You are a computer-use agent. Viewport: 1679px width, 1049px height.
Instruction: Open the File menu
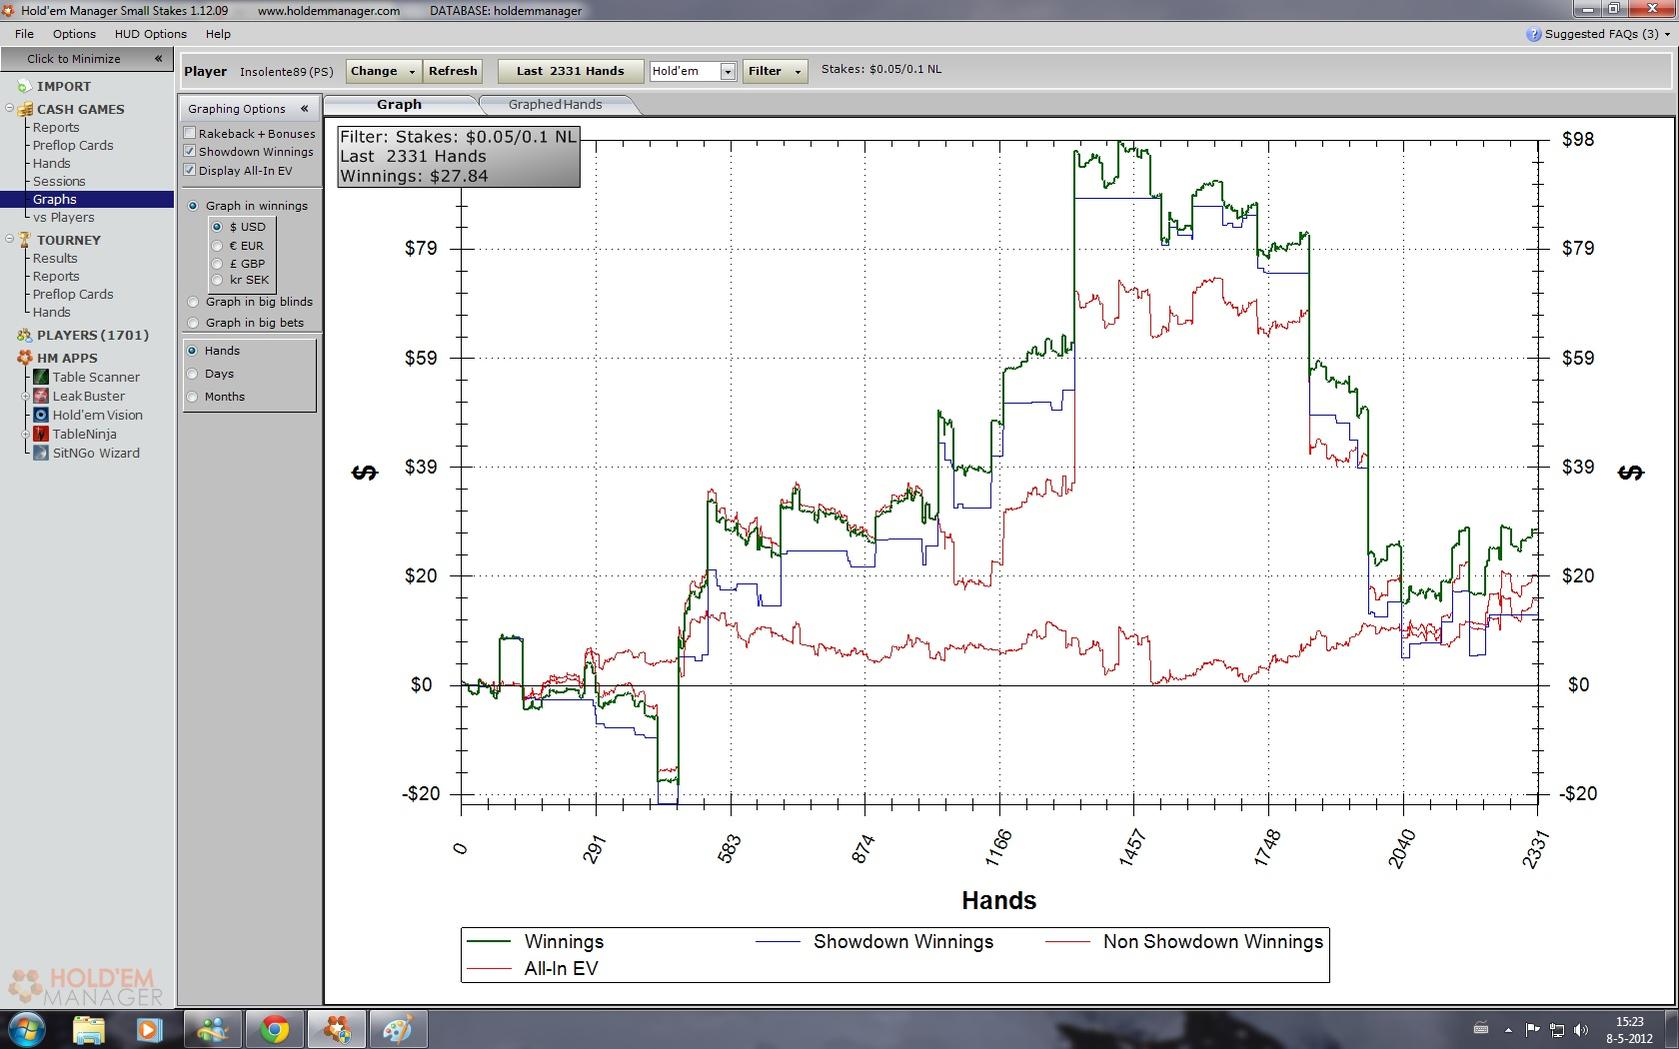tap(24, 34)
